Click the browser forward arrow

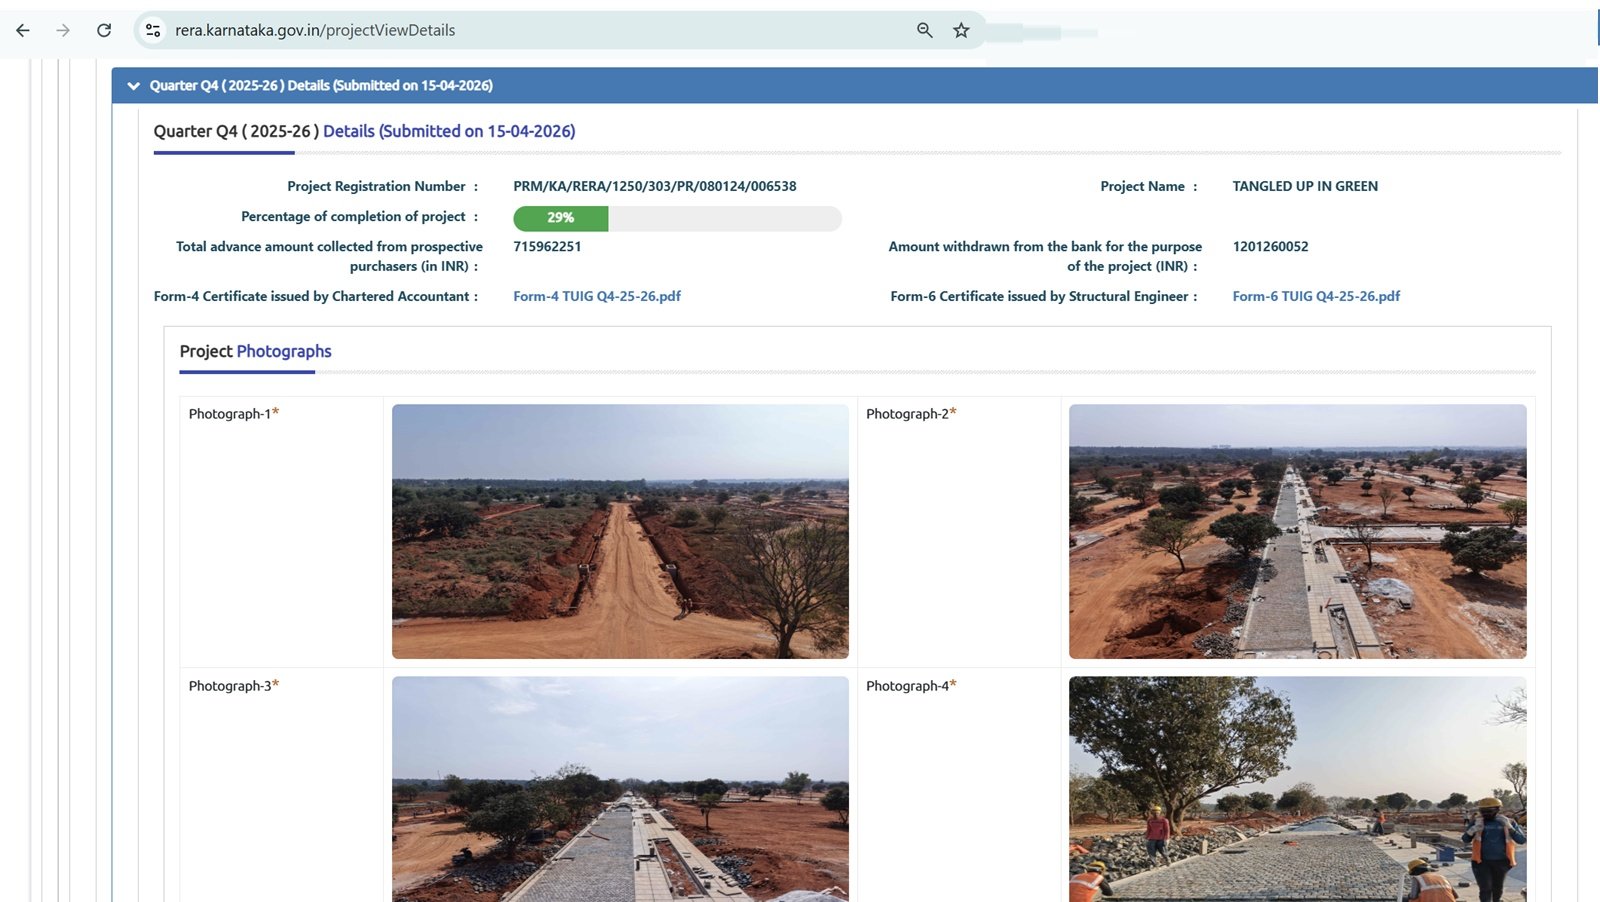pos(63,30)
